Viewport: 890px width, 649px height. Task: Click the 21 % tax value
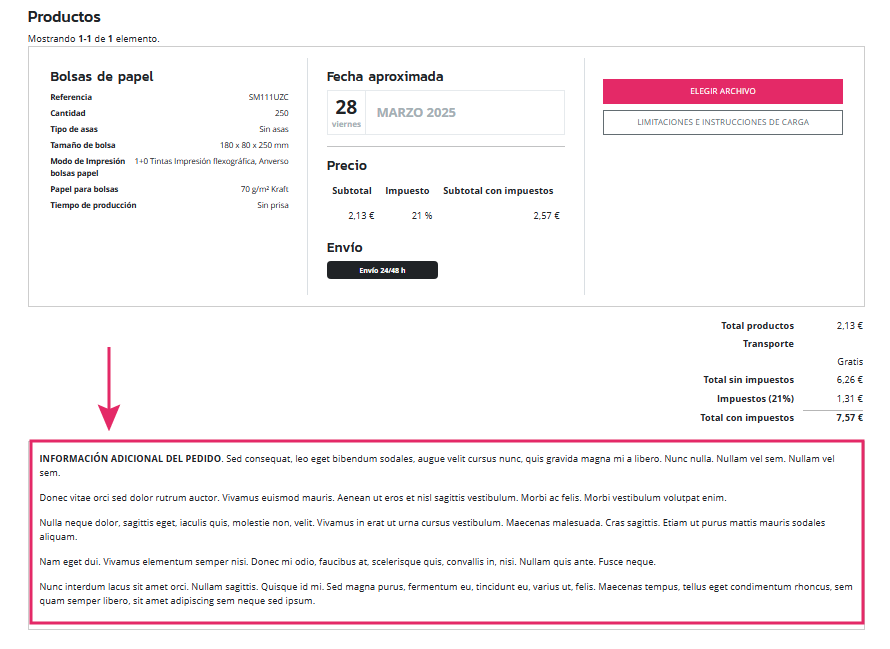pos(421,215)
